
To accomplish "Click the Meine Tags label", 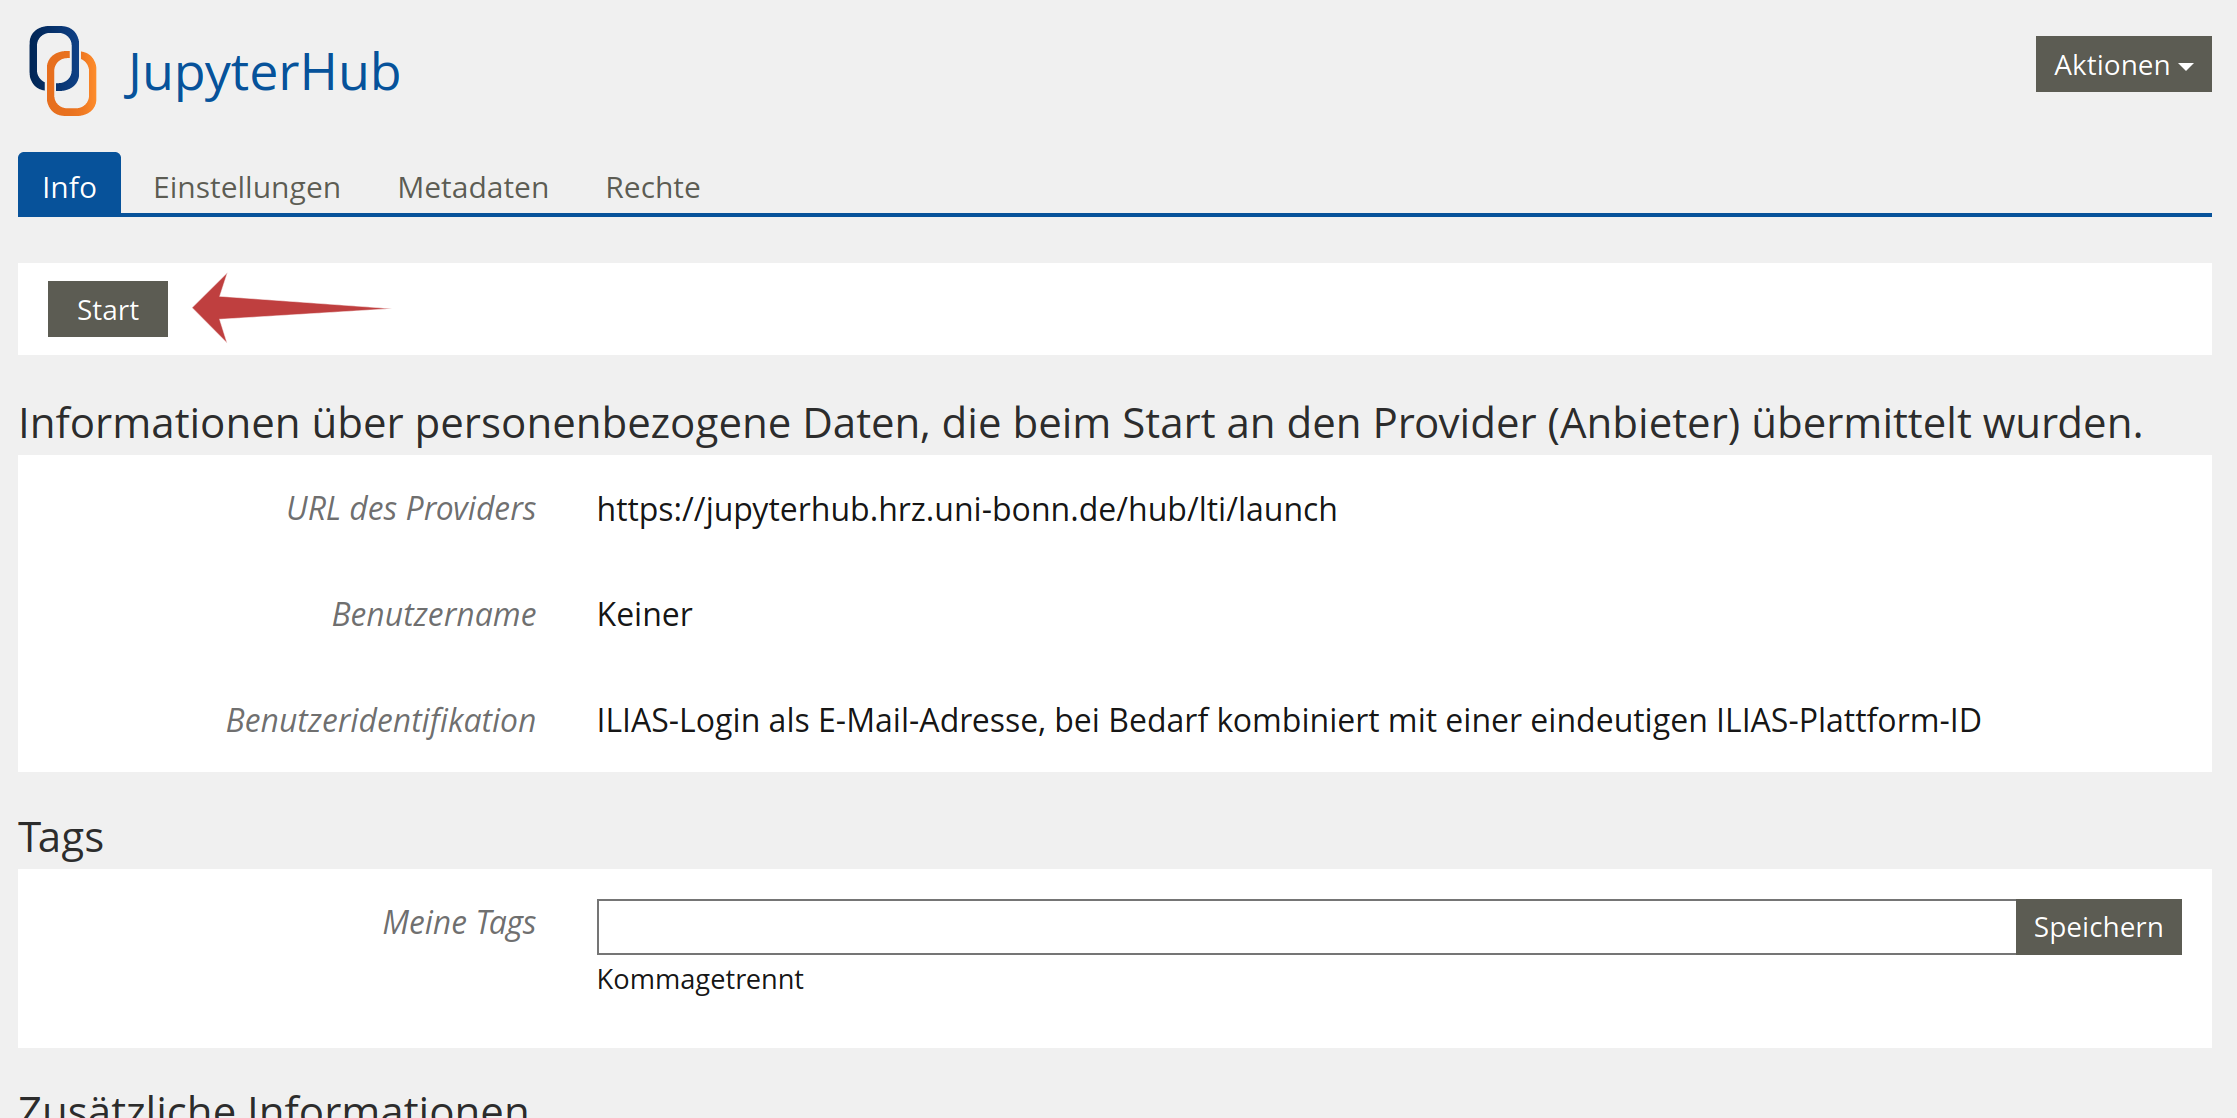I will tap(459, 922).
